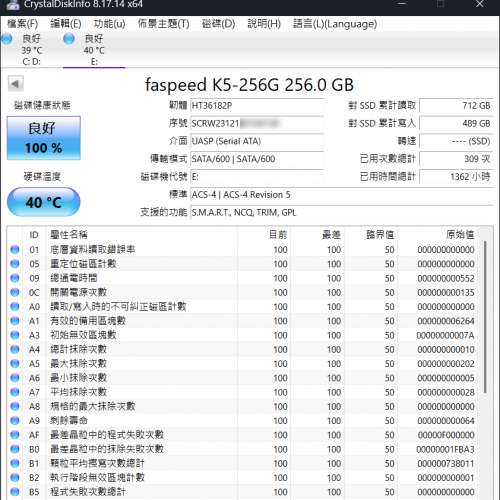The height and width of the screenshot is (500, 500).
Task: Click the status orb of attribute B0
Action: pos(15,449)
